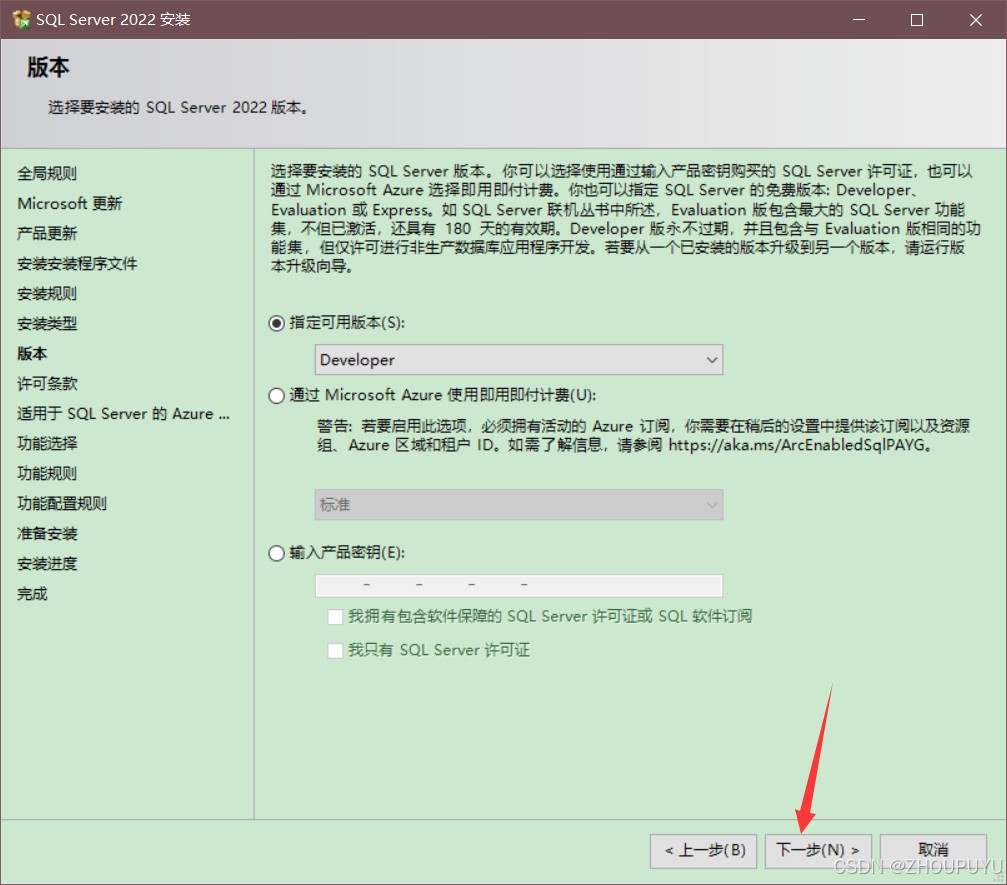Expand the 标准 Azure edition dropdown
The height and width of the screenshot is (885, 1007).
(519, 505)
